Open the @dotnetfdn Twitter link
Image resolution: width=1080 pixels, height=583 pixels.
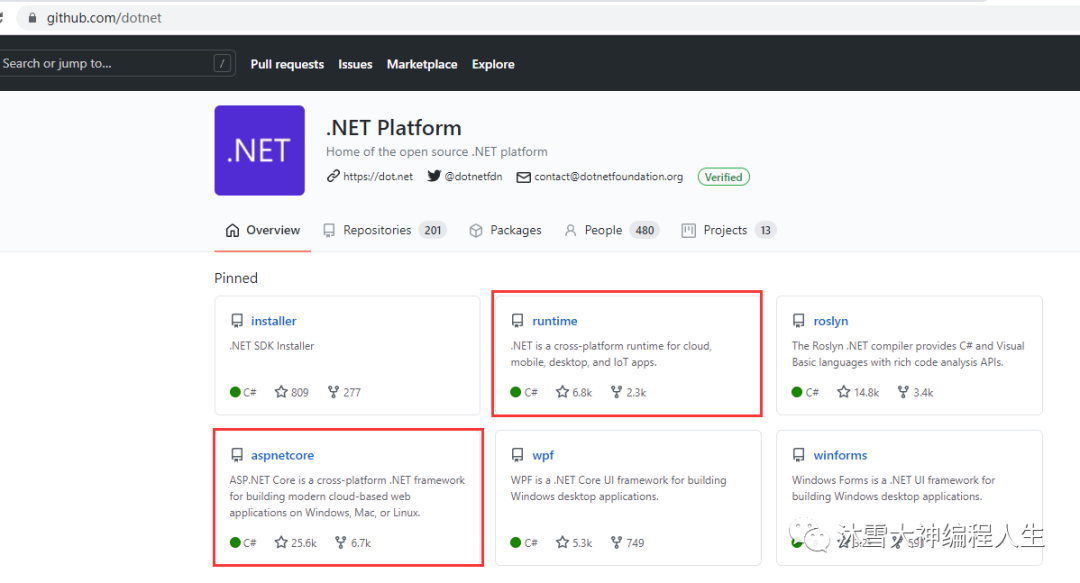coord(473,176)
